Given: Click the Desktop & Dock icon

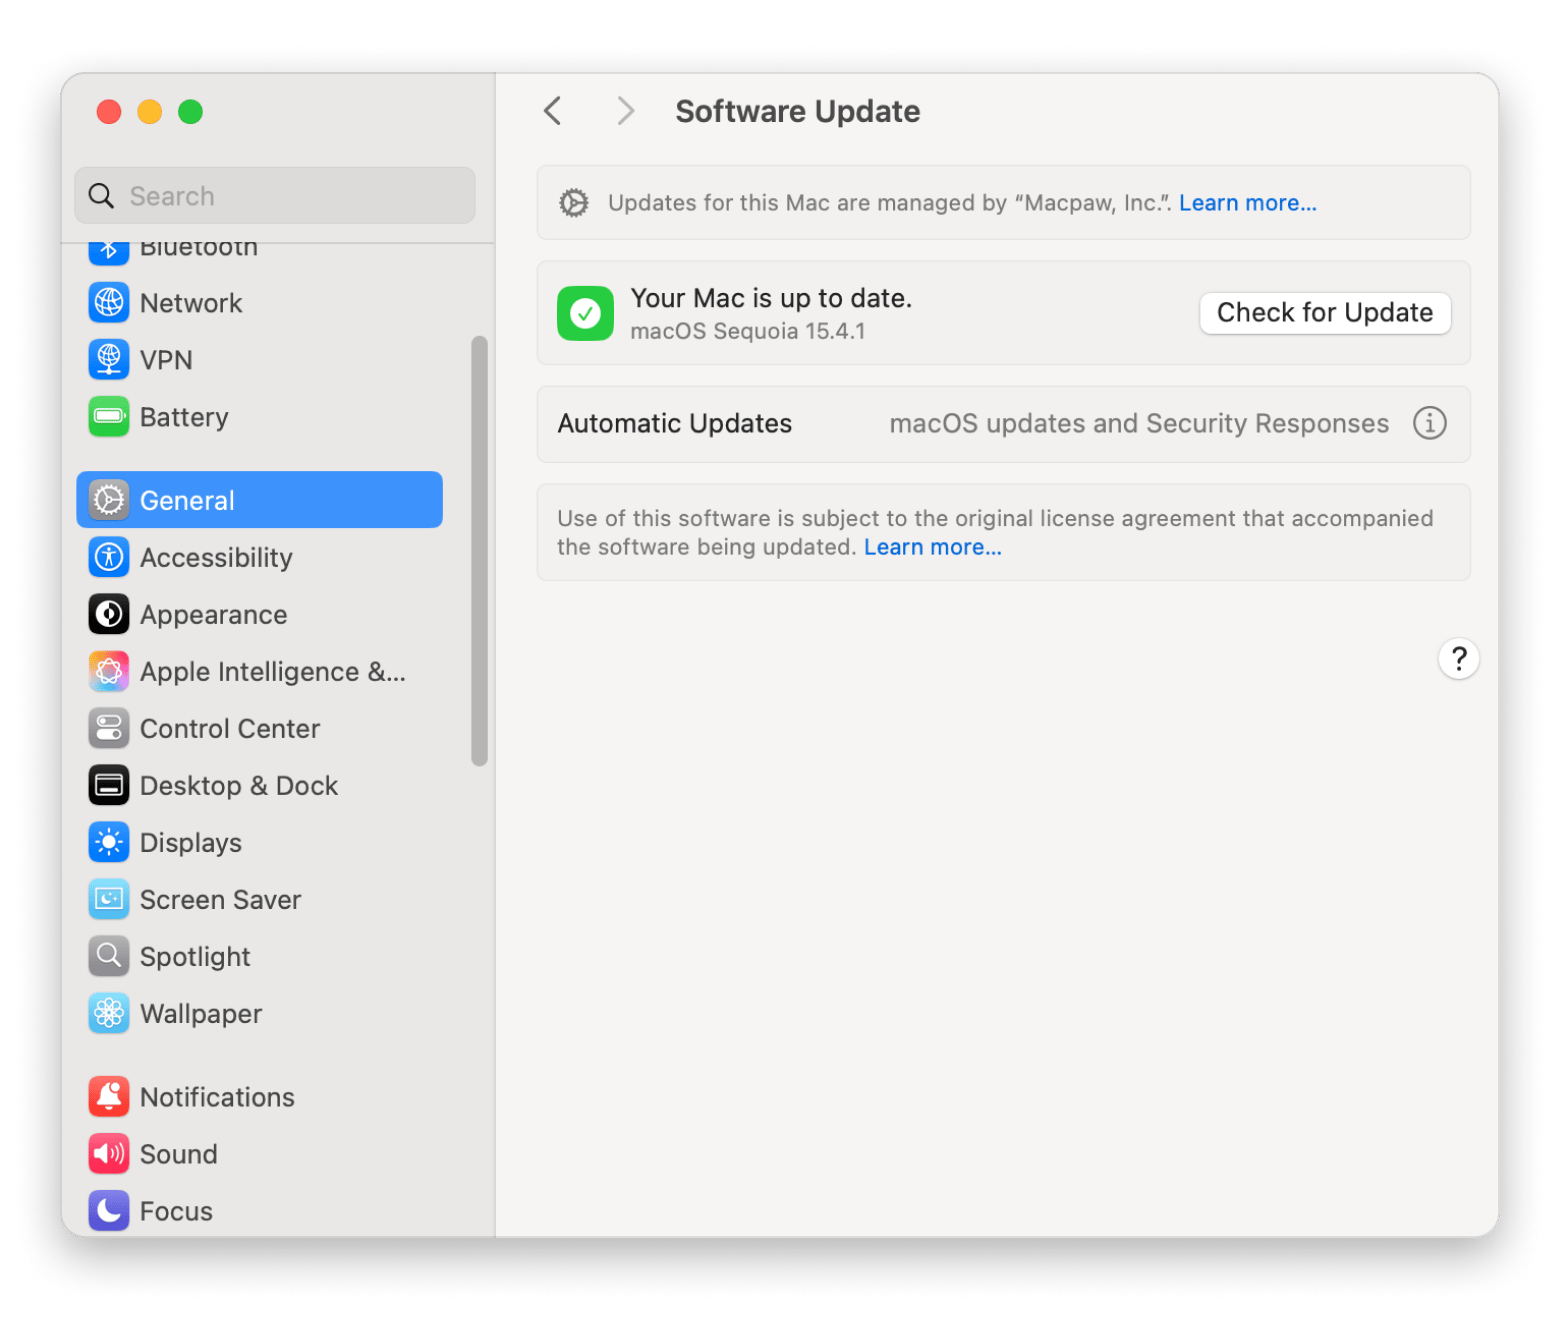Looking at the screenshot, I should tap(109, 785).
